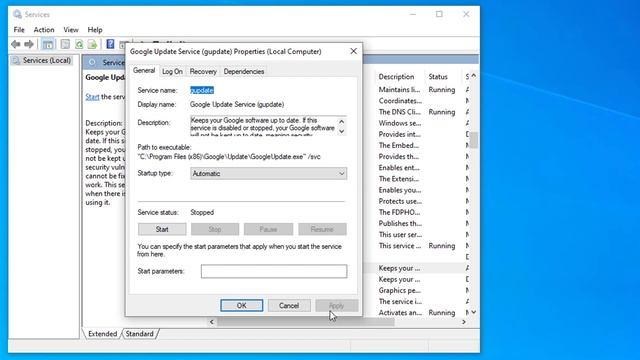Open the File menu
640x360 pixels.
19,30
